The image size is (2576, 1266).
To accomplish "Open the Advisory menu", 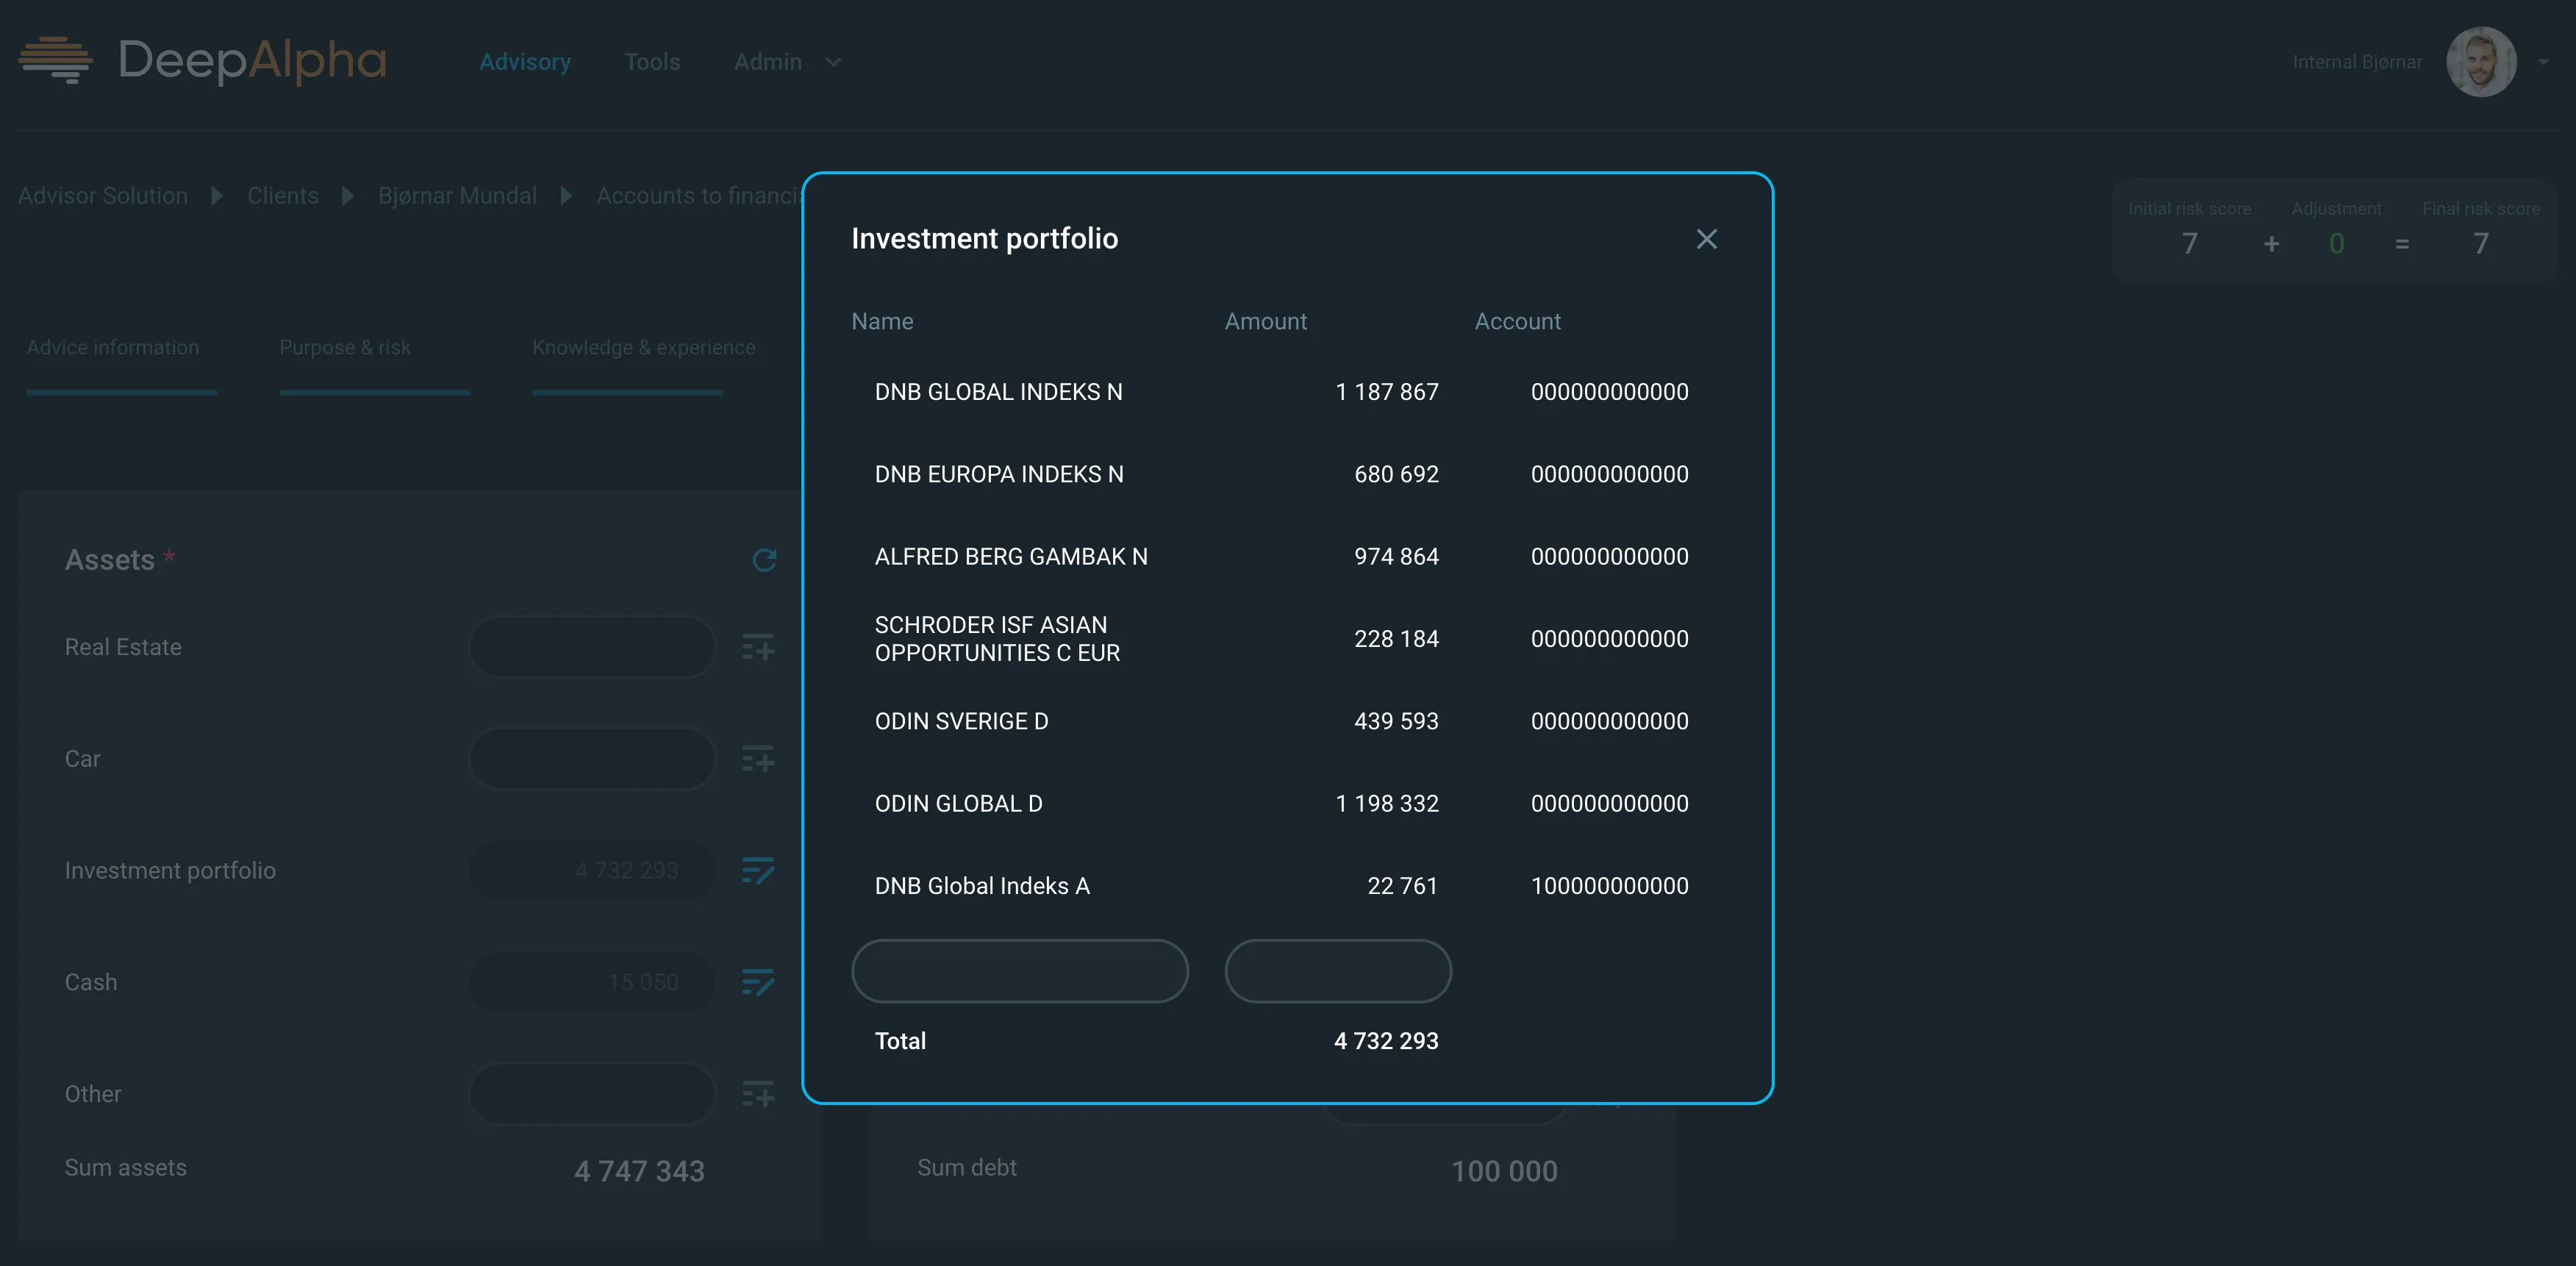I will [525, 62].
